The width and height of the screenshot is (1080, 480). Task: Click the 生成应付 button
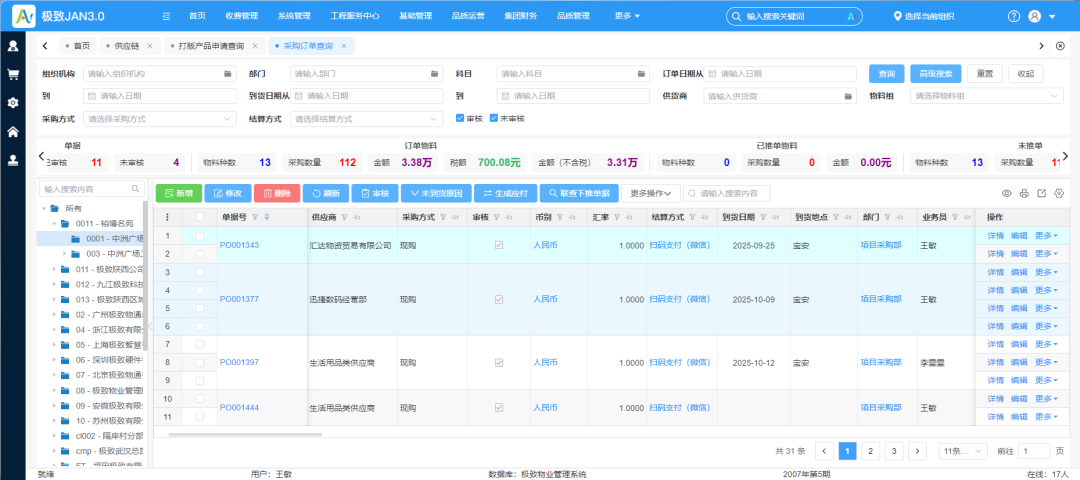click(x=506, y=194)
